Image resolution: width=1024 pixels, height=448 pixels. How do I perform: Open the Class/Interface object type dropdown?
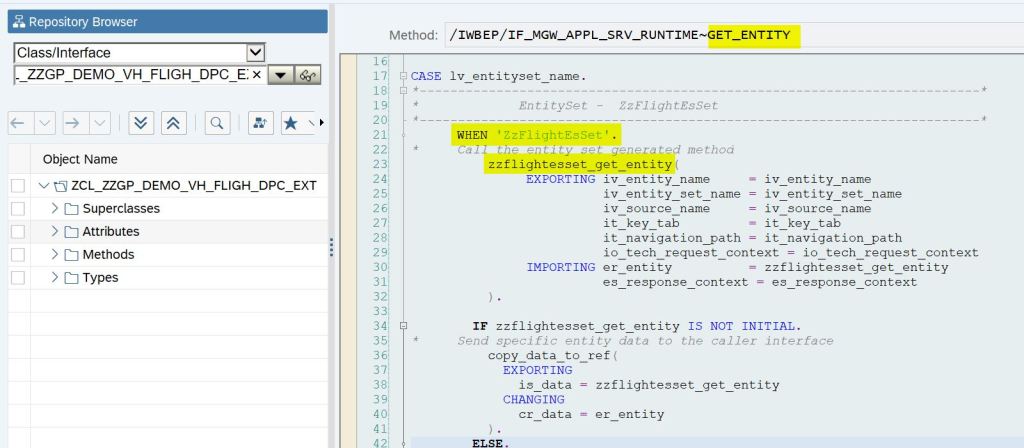click(255, 52)
